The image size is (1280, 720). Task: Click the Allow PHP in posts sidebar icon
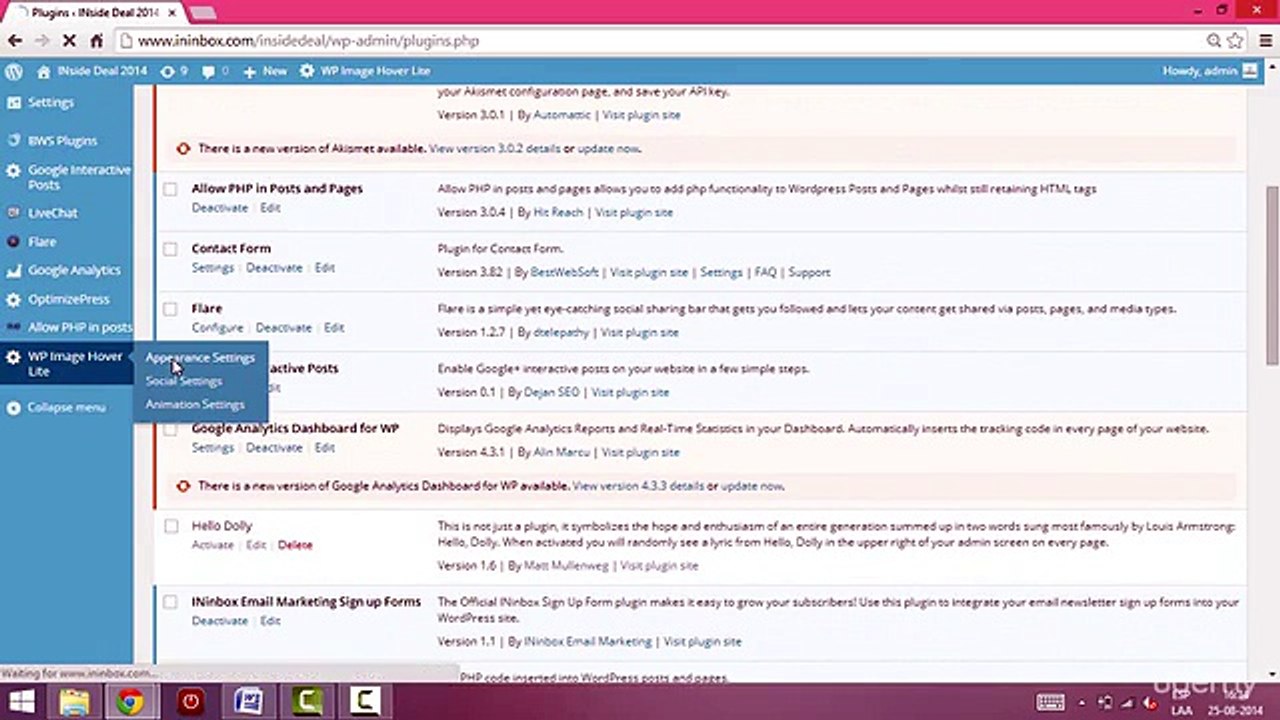click(13, 327)
